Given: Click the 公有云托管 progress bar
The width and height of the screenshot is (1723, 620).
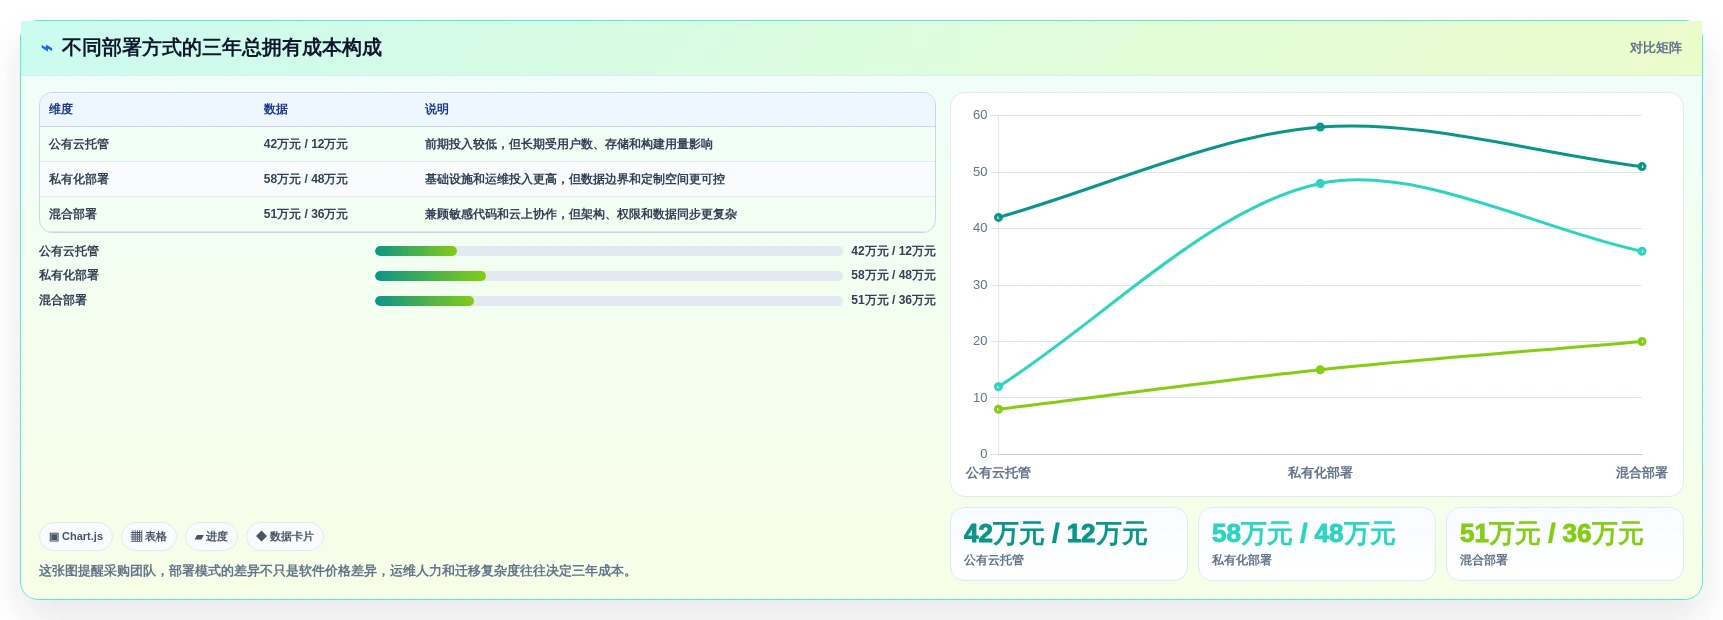Looking at the screenshot, I should click(x=609, y=251).
